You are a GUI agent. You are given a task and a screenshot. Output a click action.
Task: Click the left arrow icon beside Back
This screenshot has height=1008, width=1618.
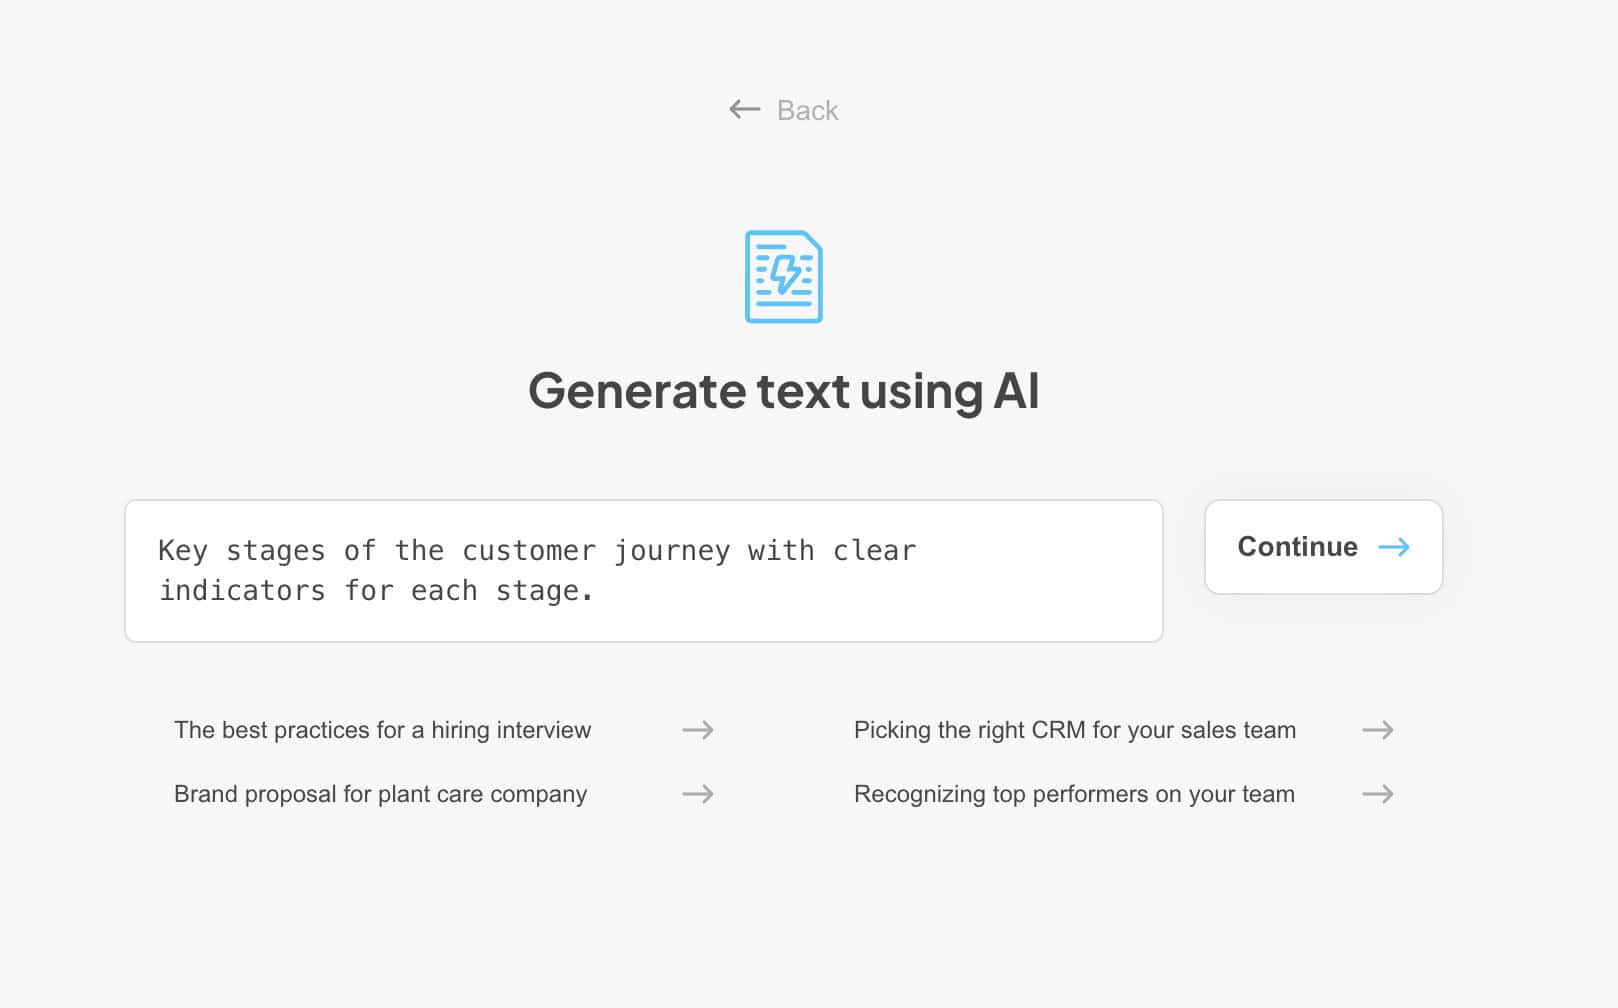[745, 109]
